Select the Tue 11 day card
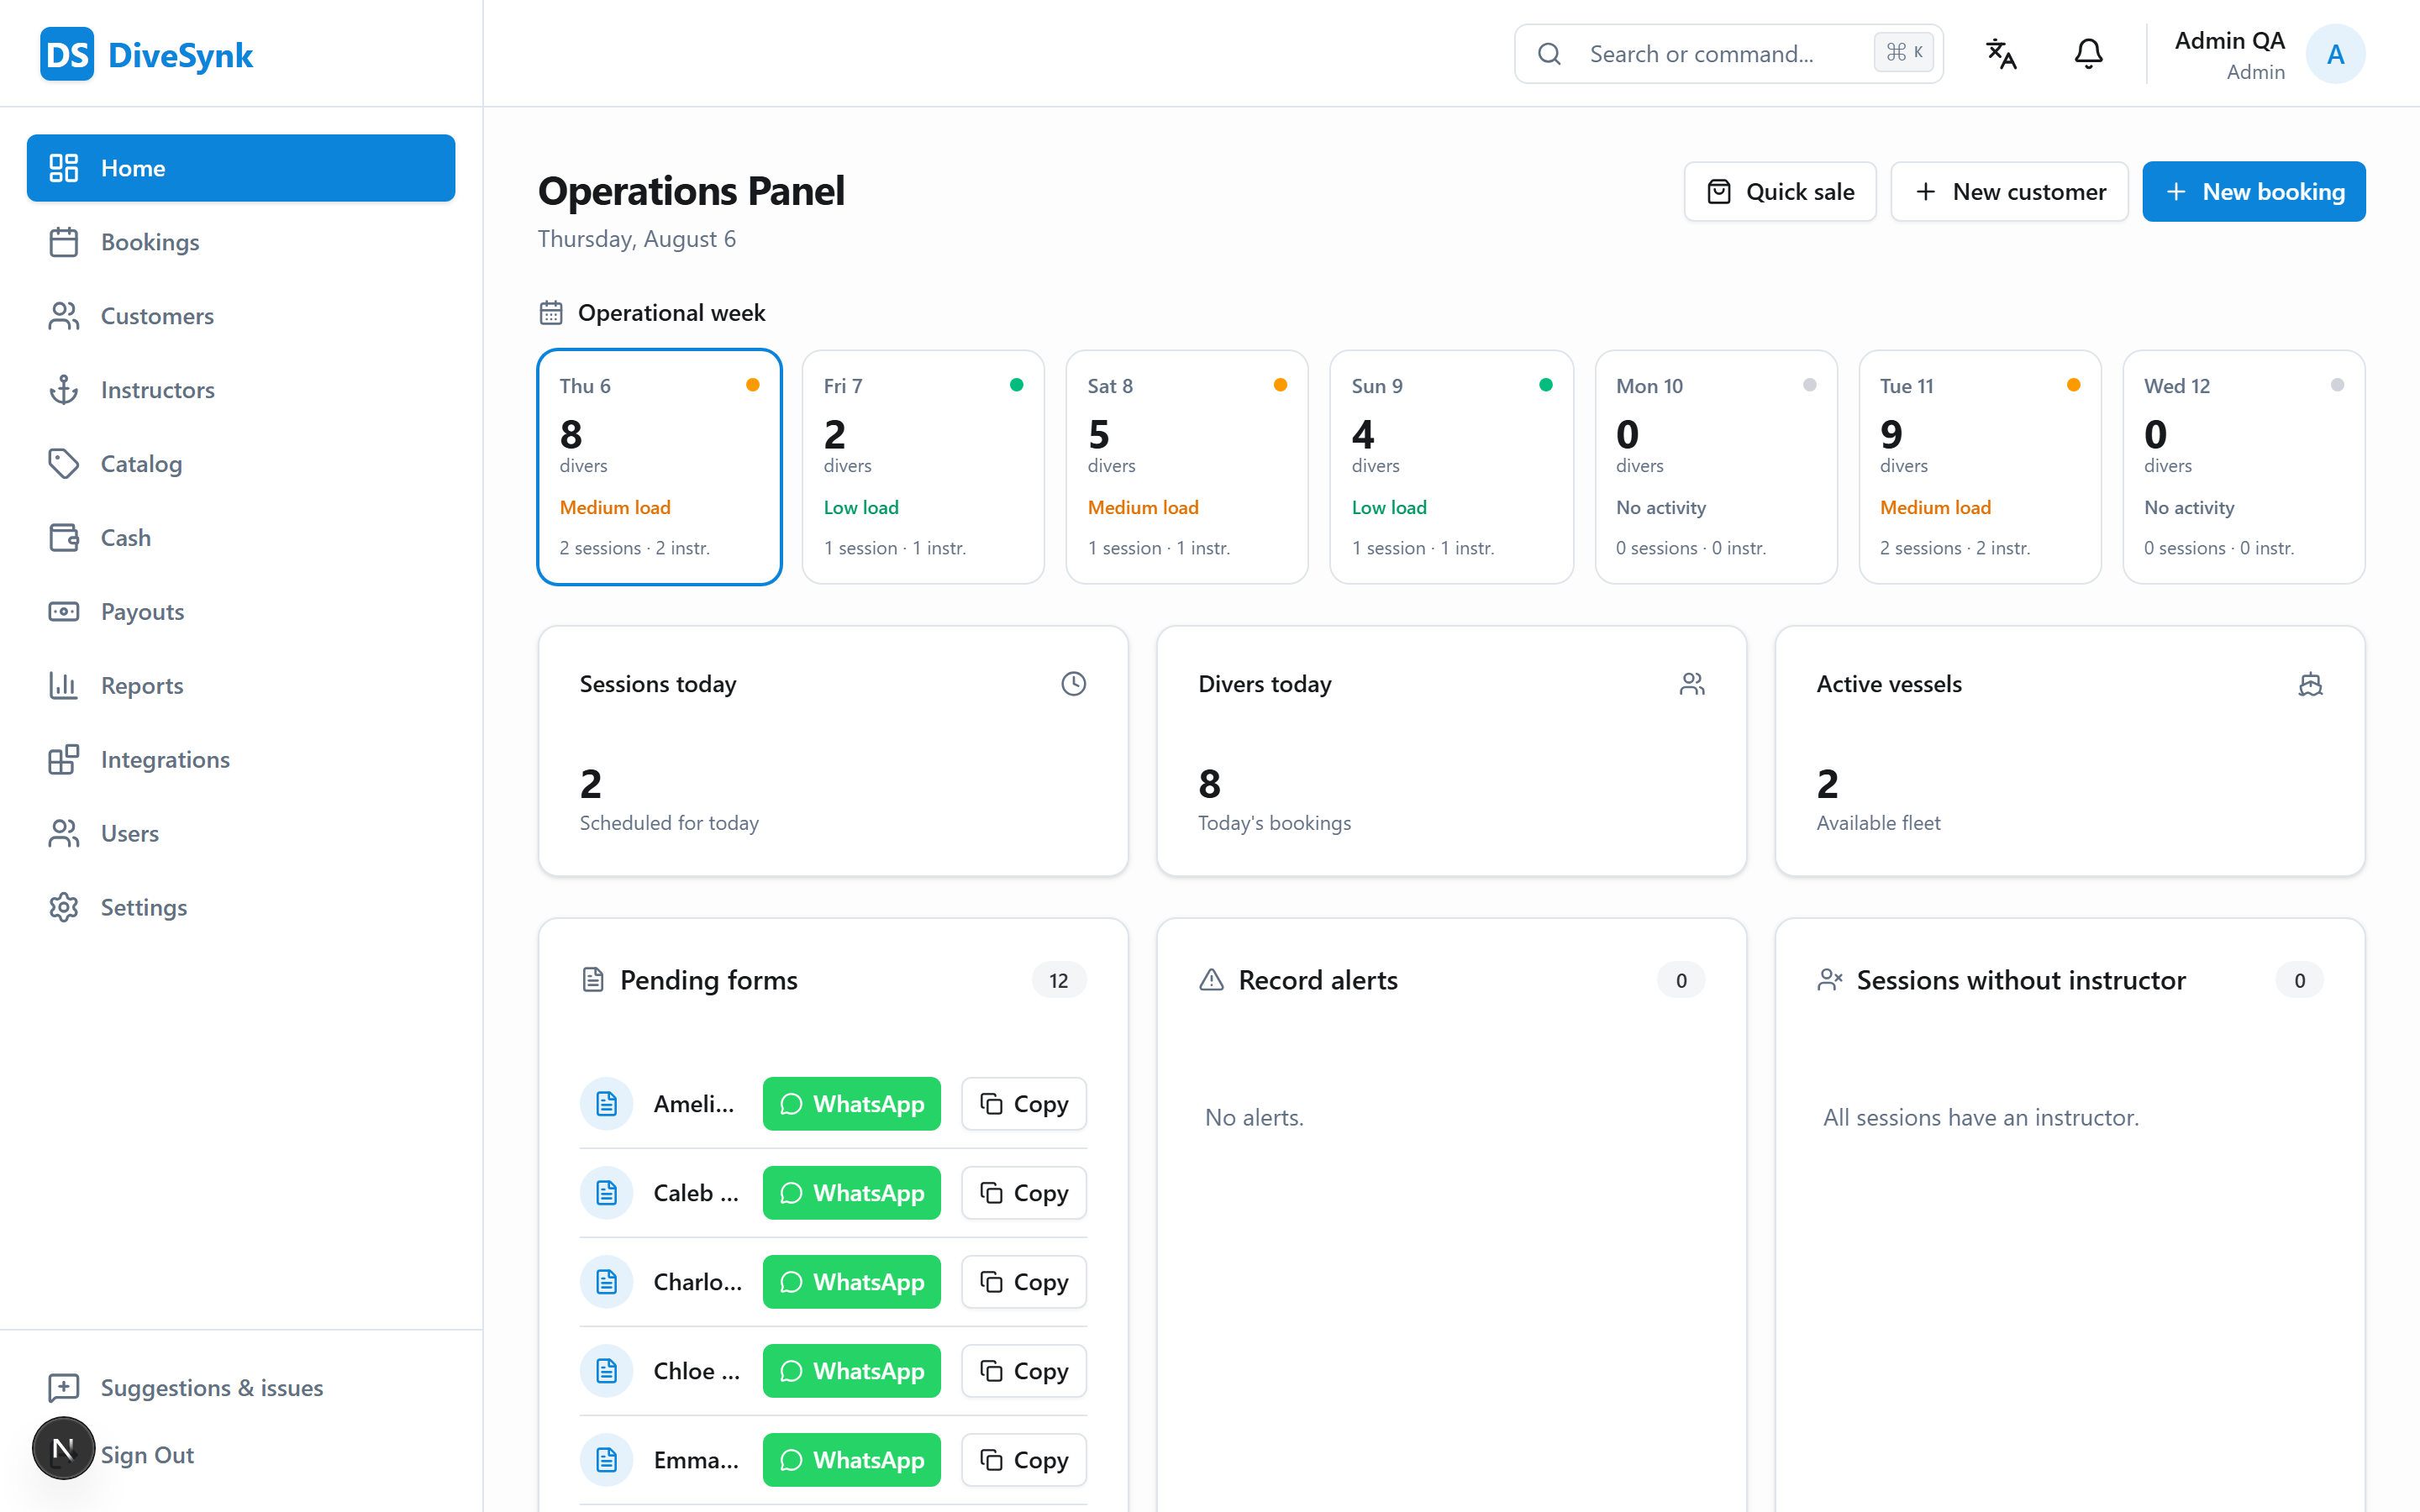2420x1512 pixels. [1979, 467]
